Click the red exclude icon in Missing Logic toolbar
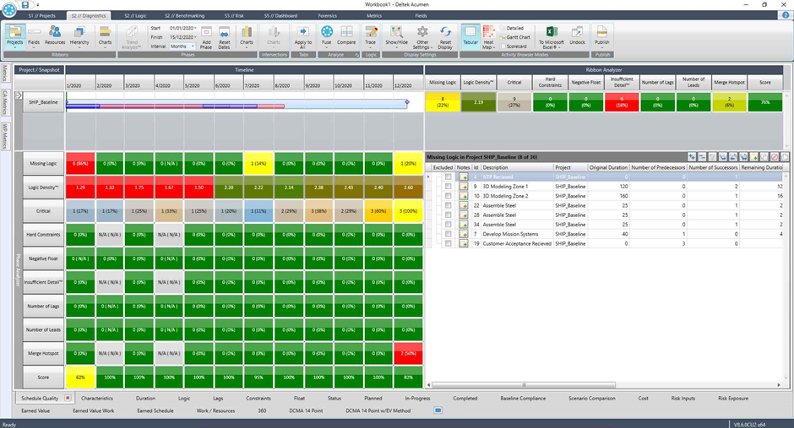794x428 pixels. point(774,157)
